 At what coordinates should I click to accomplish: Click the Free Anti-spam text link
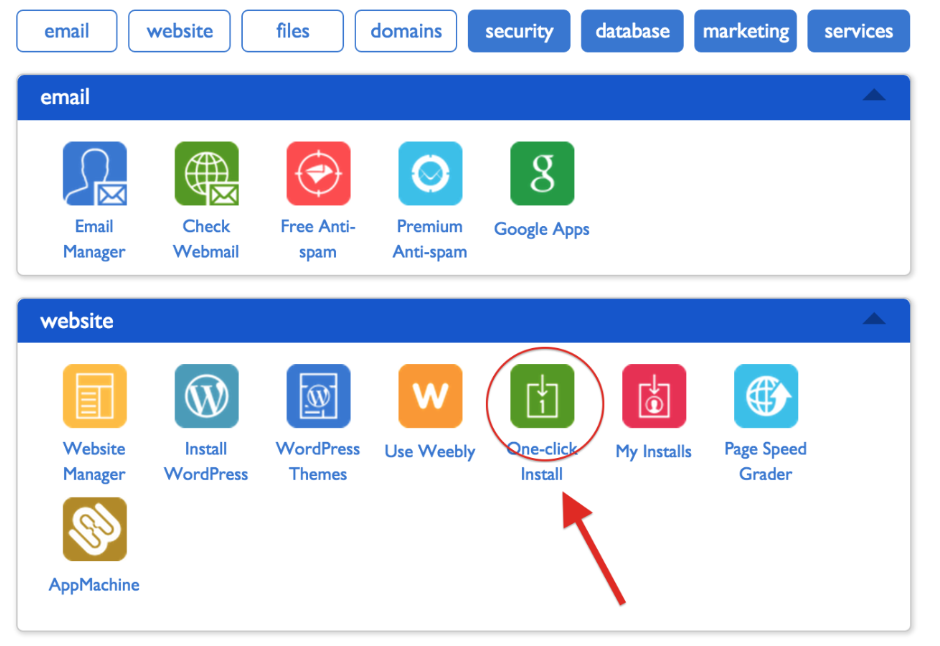click(x=318, y=239)
